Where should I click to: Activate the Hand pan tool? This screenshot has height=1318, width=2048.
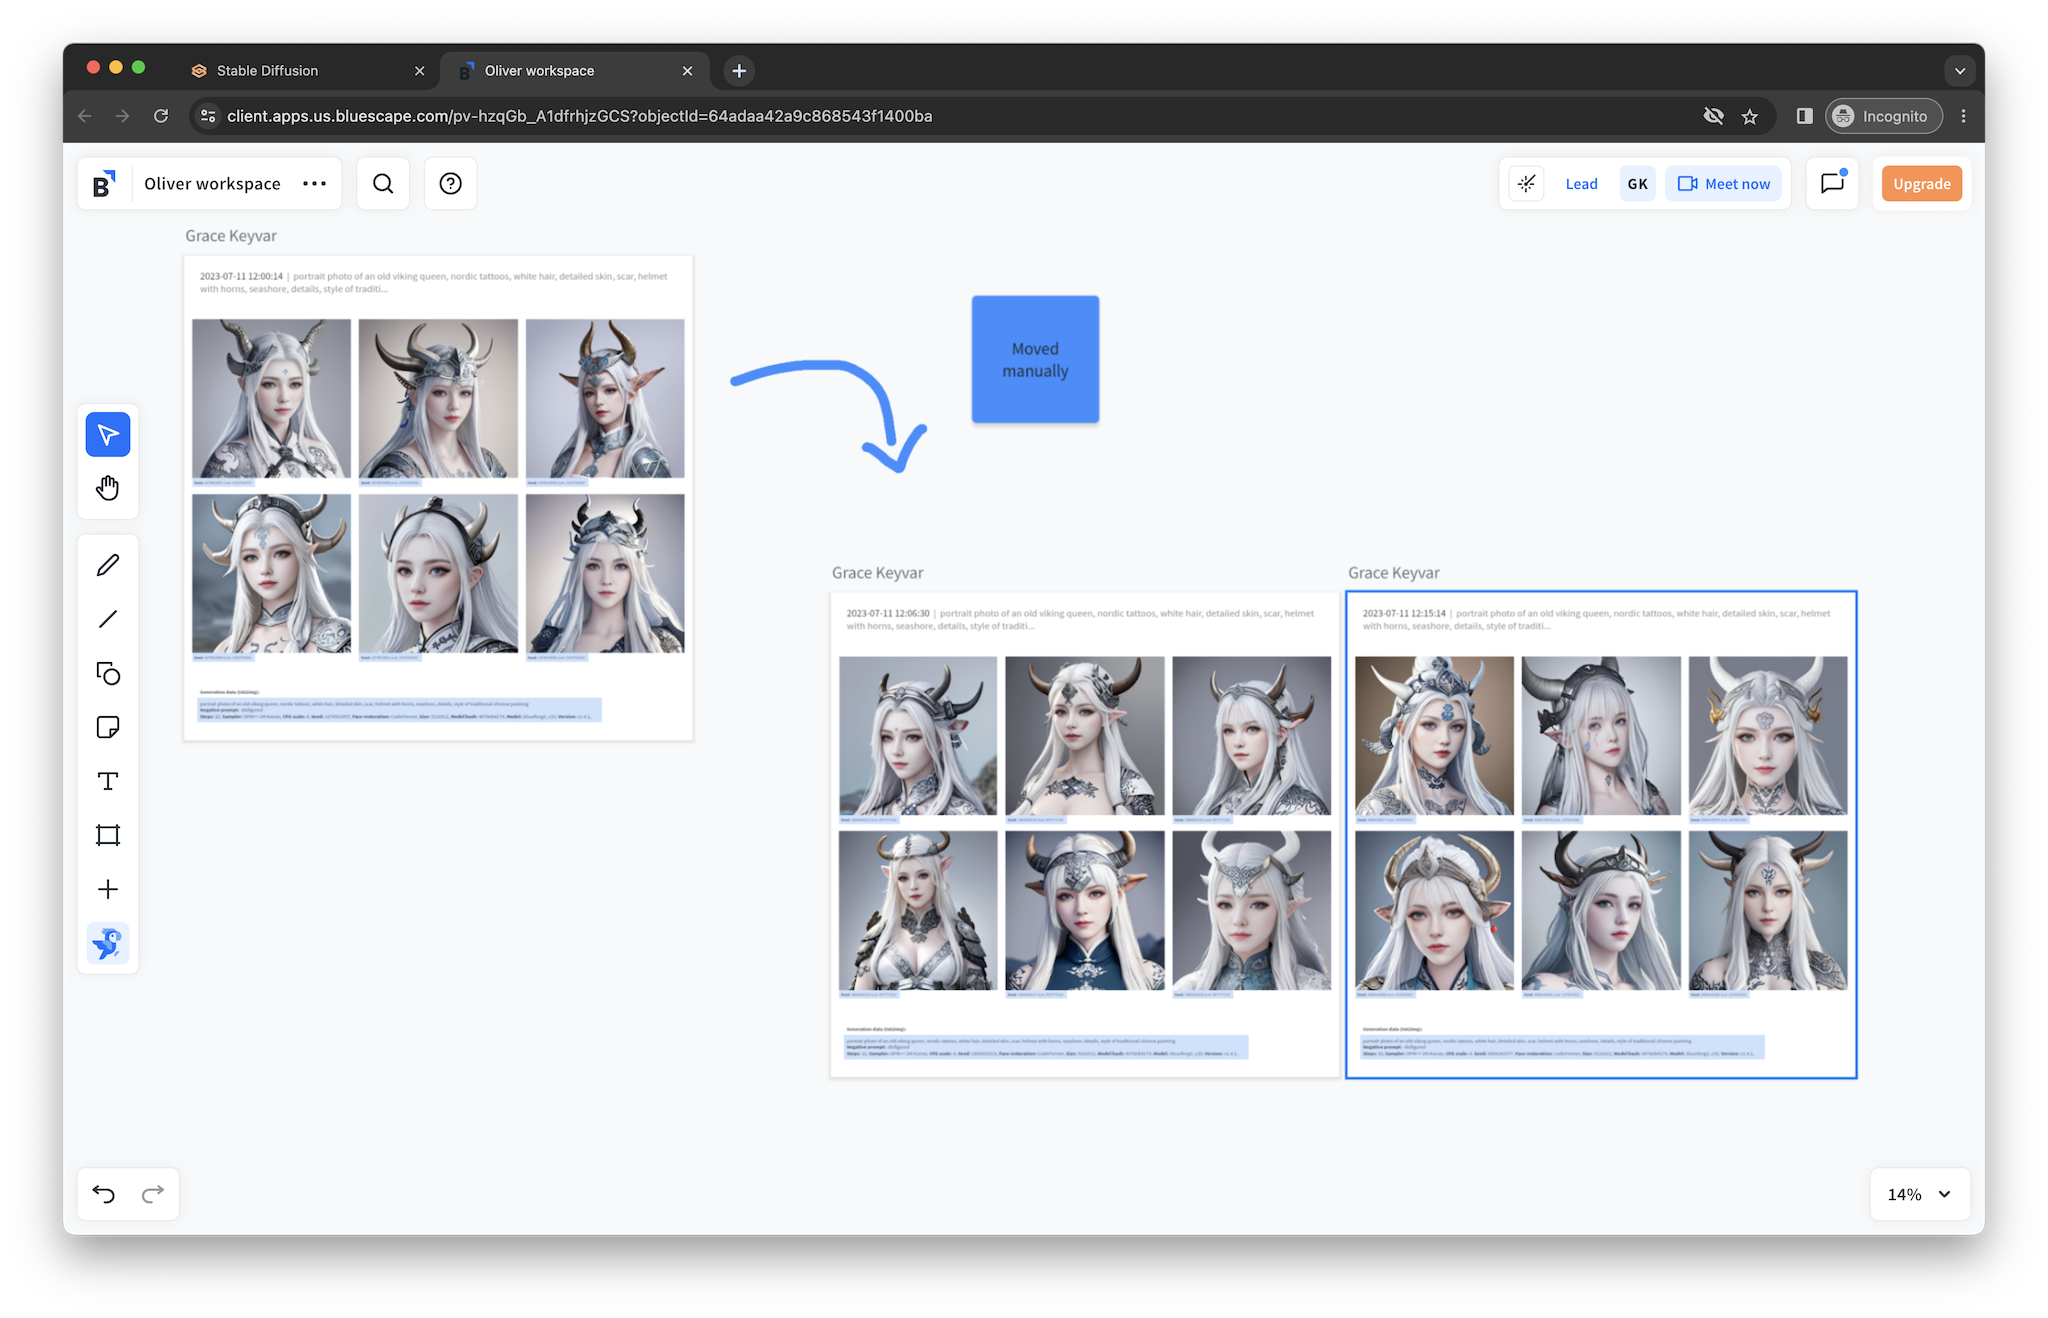pos(108,489)
